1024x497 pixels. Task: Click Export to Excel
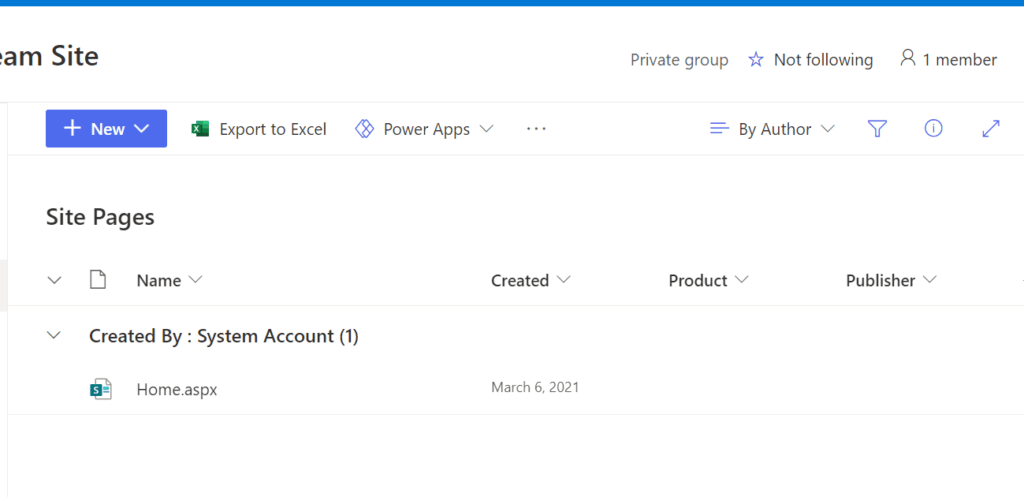pyautogui.click(x=272, y=129)
